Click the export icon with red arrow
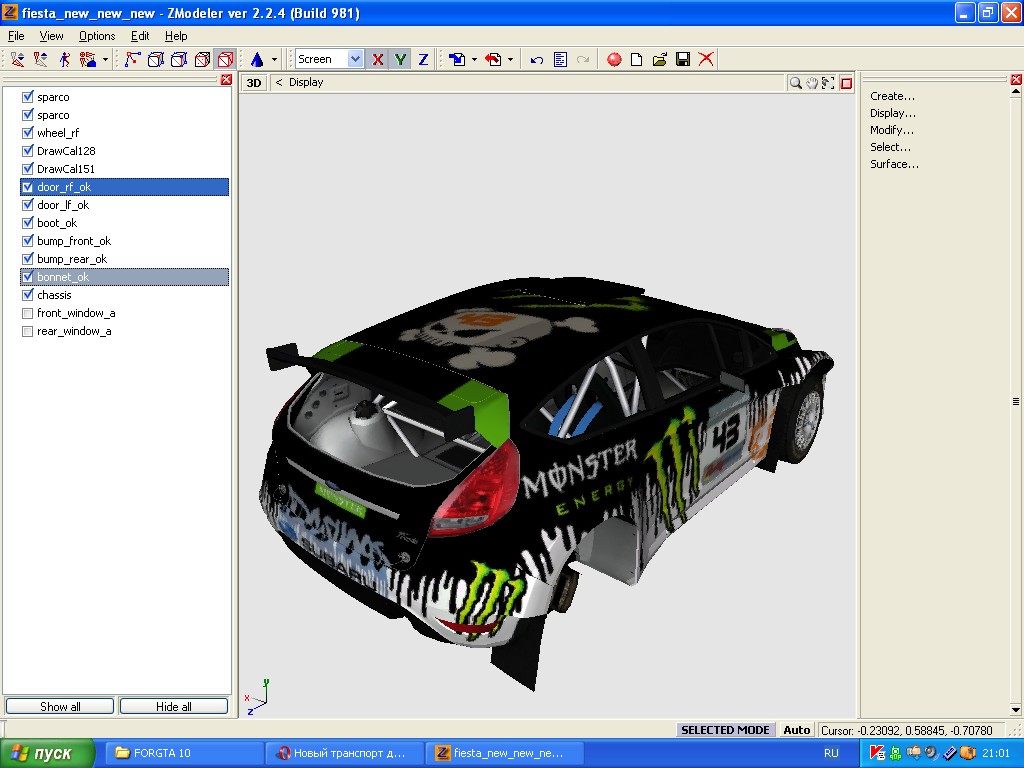1024x768 pixels. tap(494, 59)
